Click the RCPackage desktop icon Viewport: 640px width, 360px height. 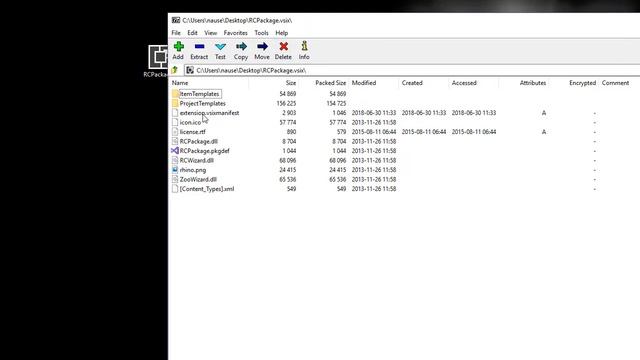[158, 57]
